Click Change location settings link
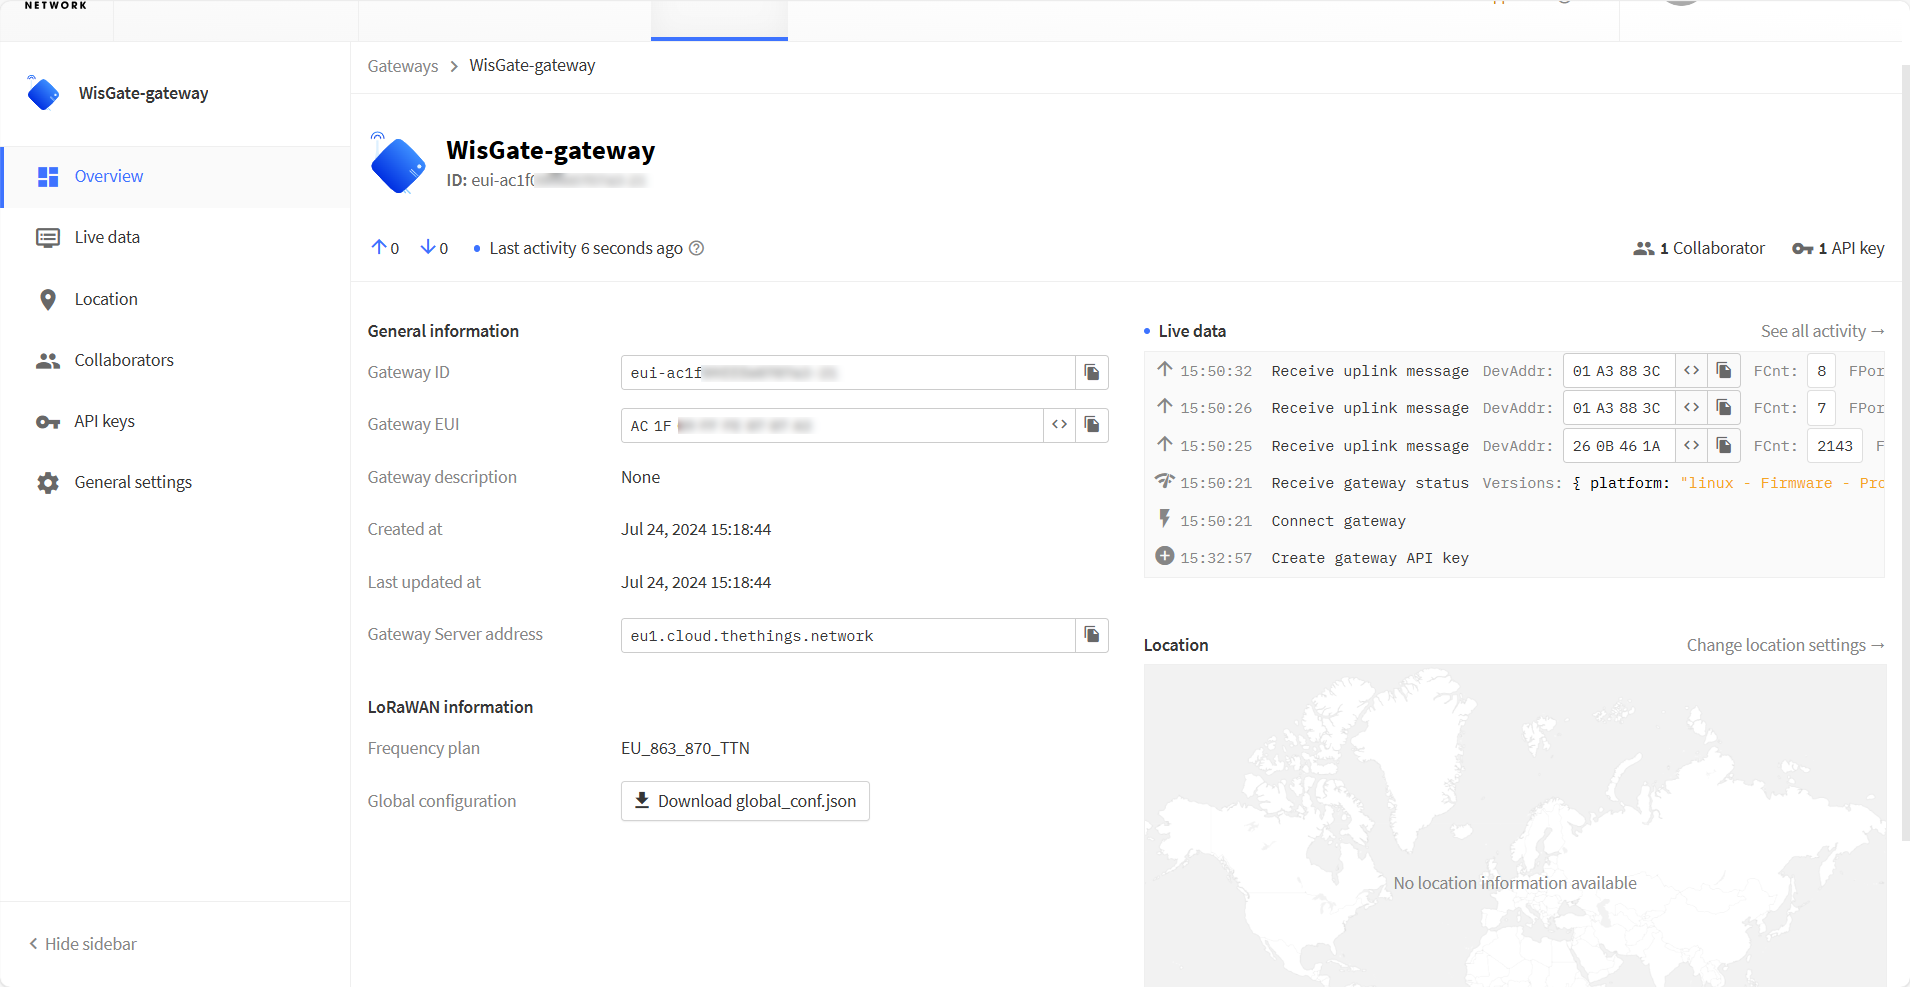1910x987 pixels. point(1786,645)
